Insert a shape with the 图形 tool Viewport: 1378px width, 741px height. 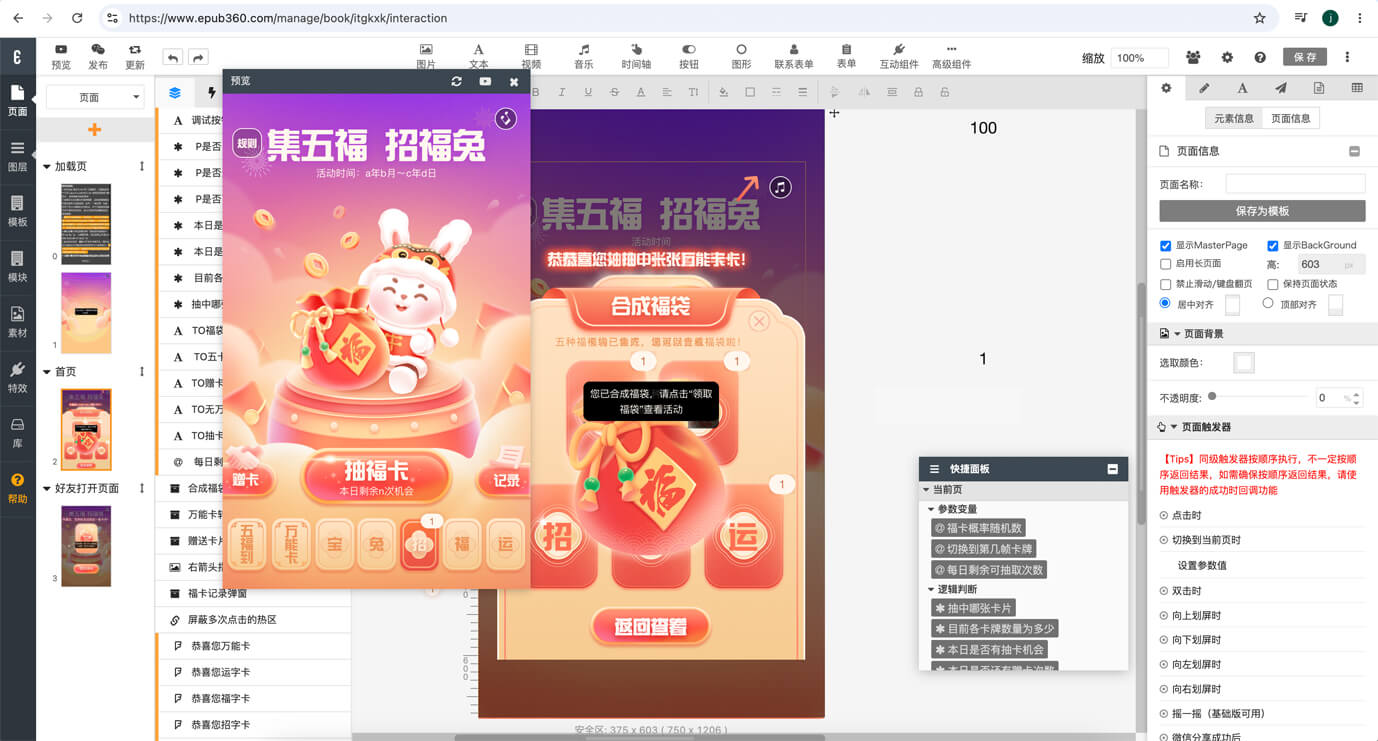click(741, 56)
